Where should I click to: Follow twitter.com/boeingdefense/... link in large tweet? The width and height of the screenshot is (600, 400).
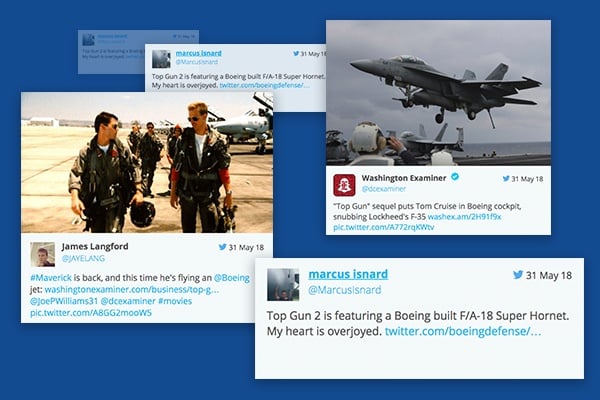coord(463,331)
